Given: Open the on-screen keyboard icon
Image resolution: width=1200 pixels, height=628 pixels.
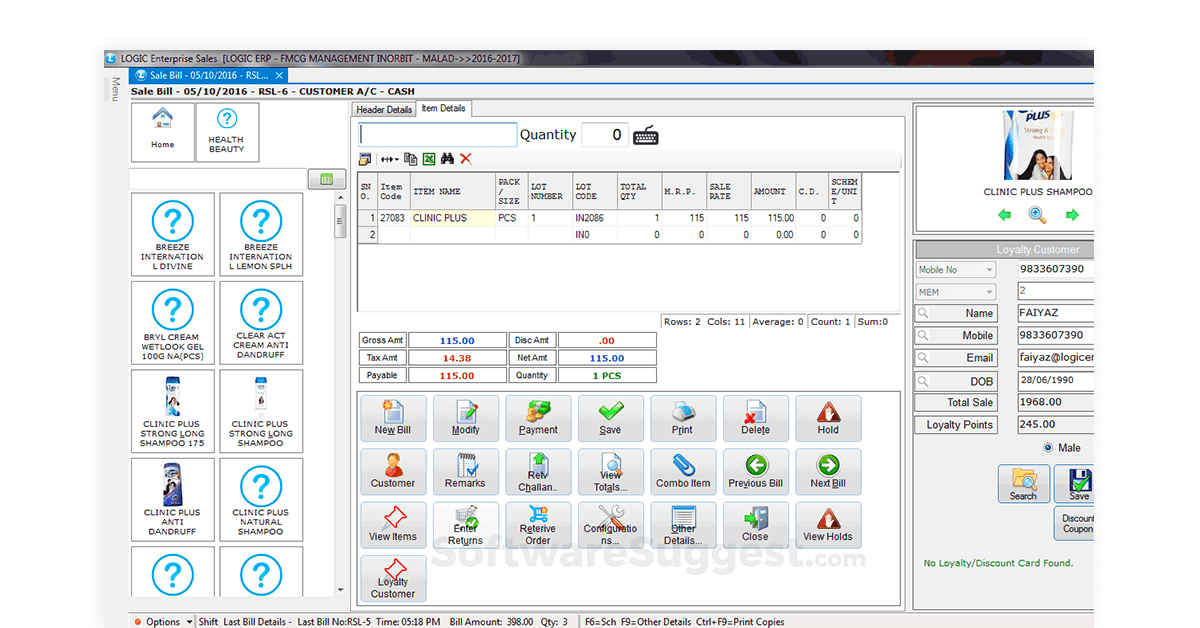Looking at the screenshot, I should click(x=646, y=136).
